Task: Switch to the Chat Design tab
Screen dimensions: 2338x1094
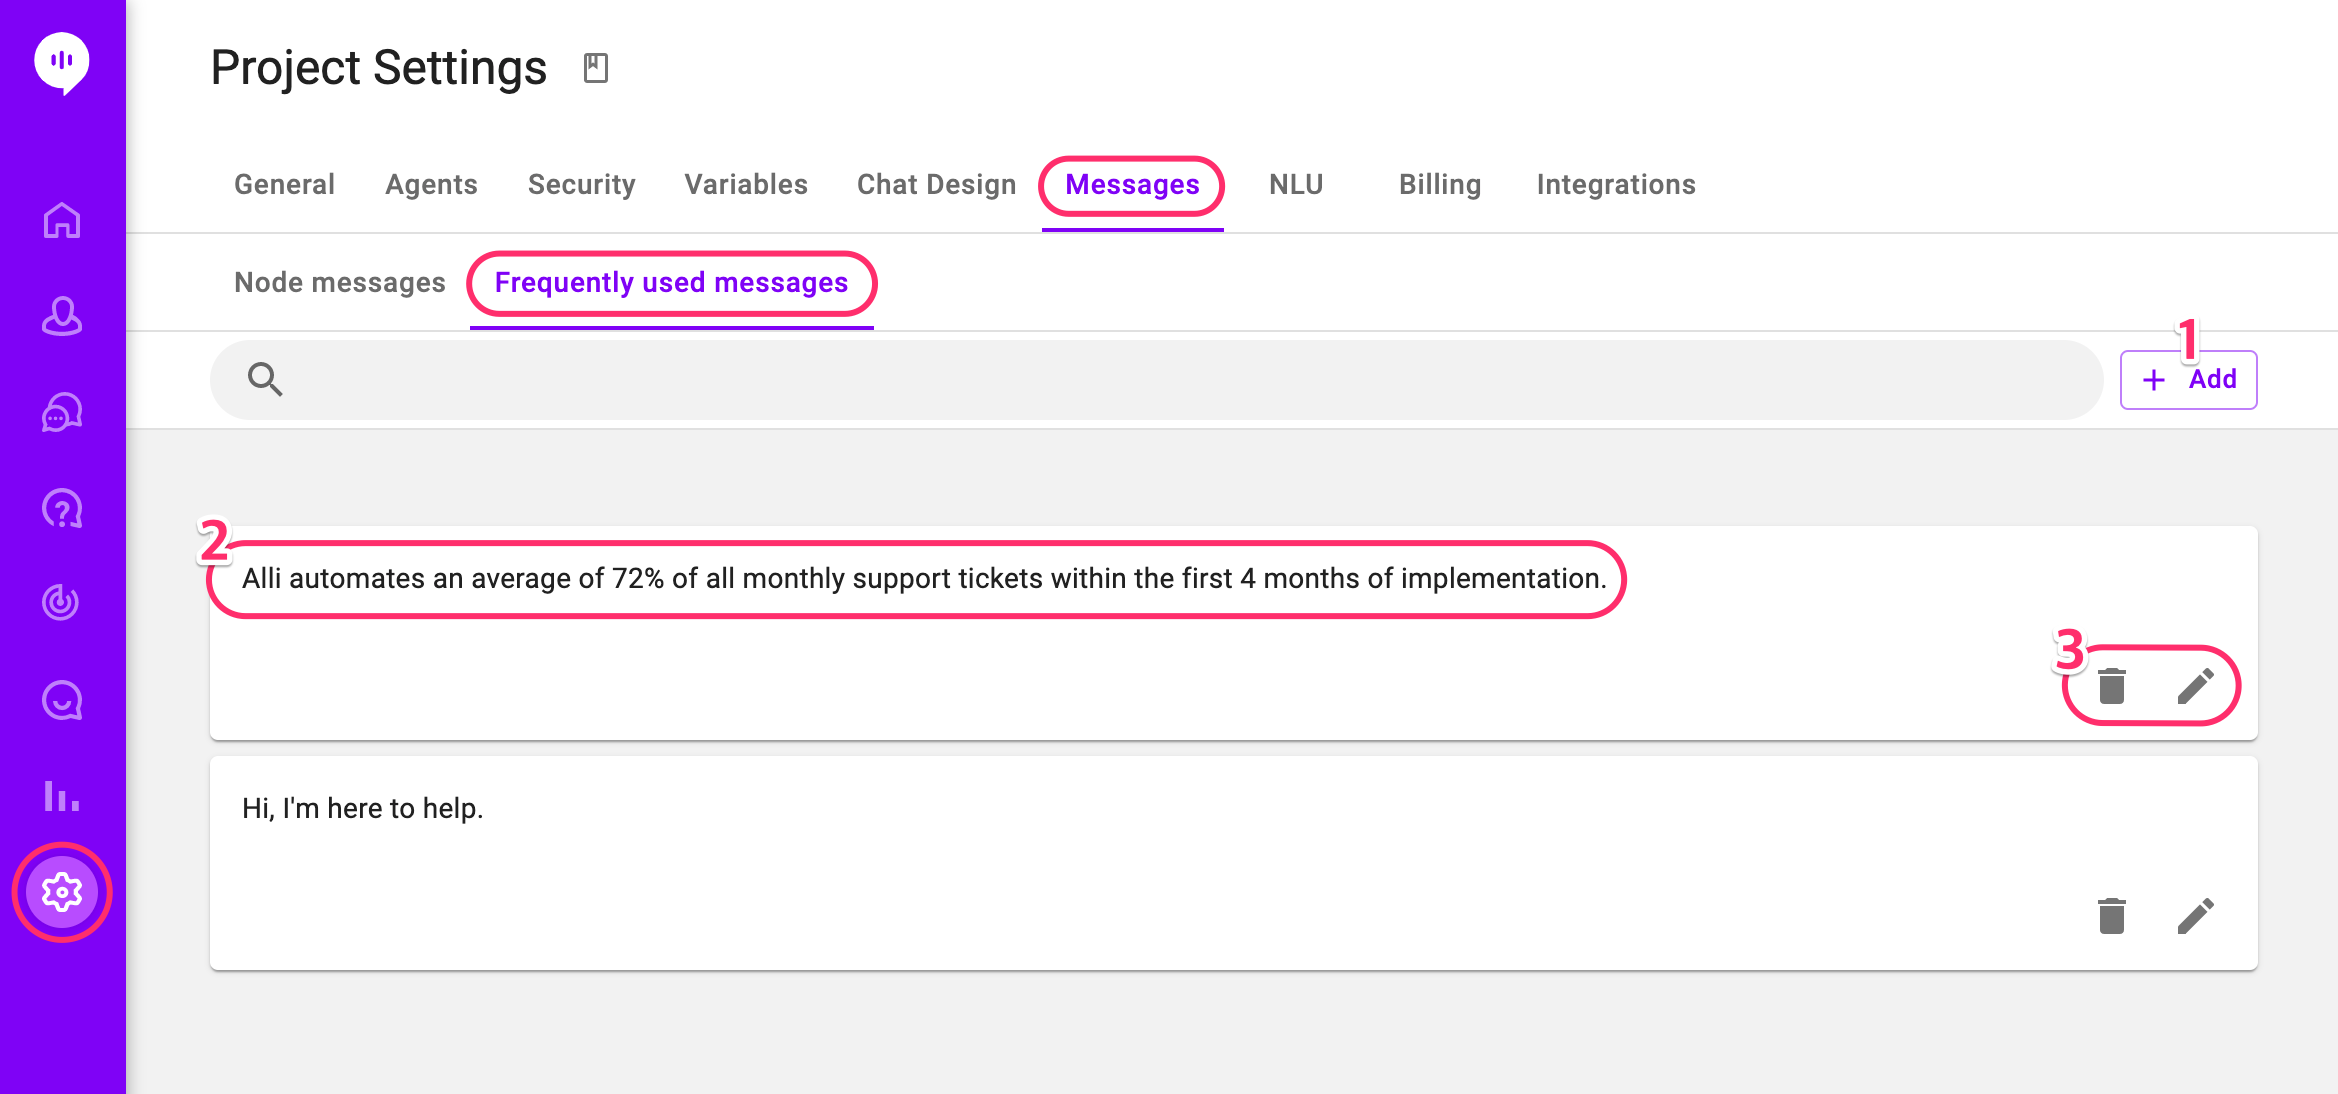Action: (x=936, y=185)
